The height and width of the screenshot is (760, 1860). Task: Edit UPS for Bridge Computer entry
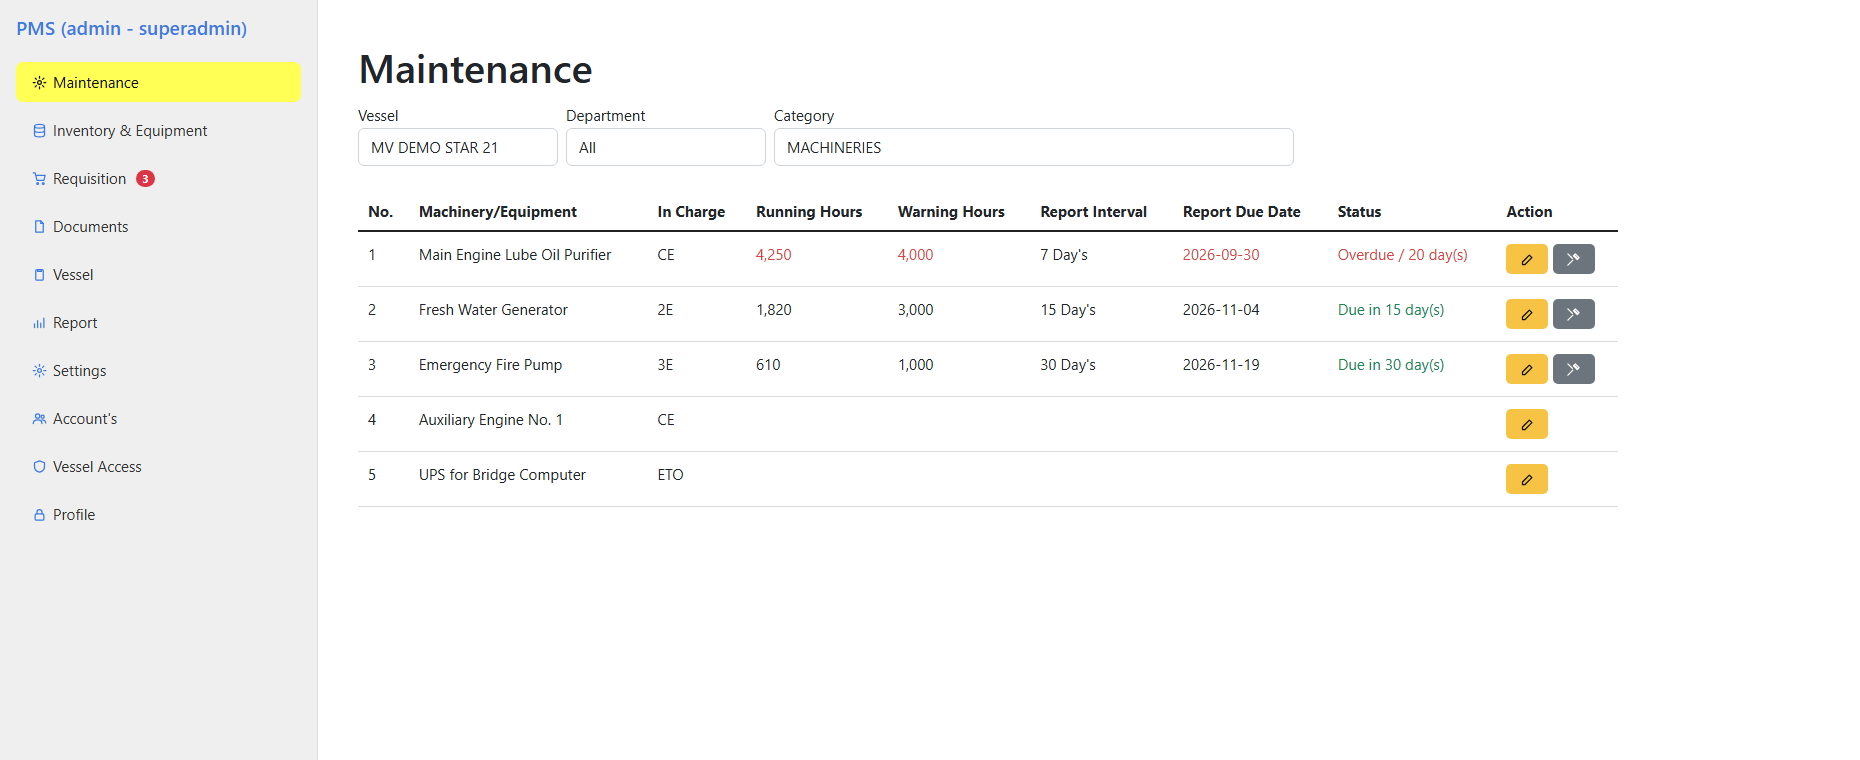click(x=1526, y=479)
